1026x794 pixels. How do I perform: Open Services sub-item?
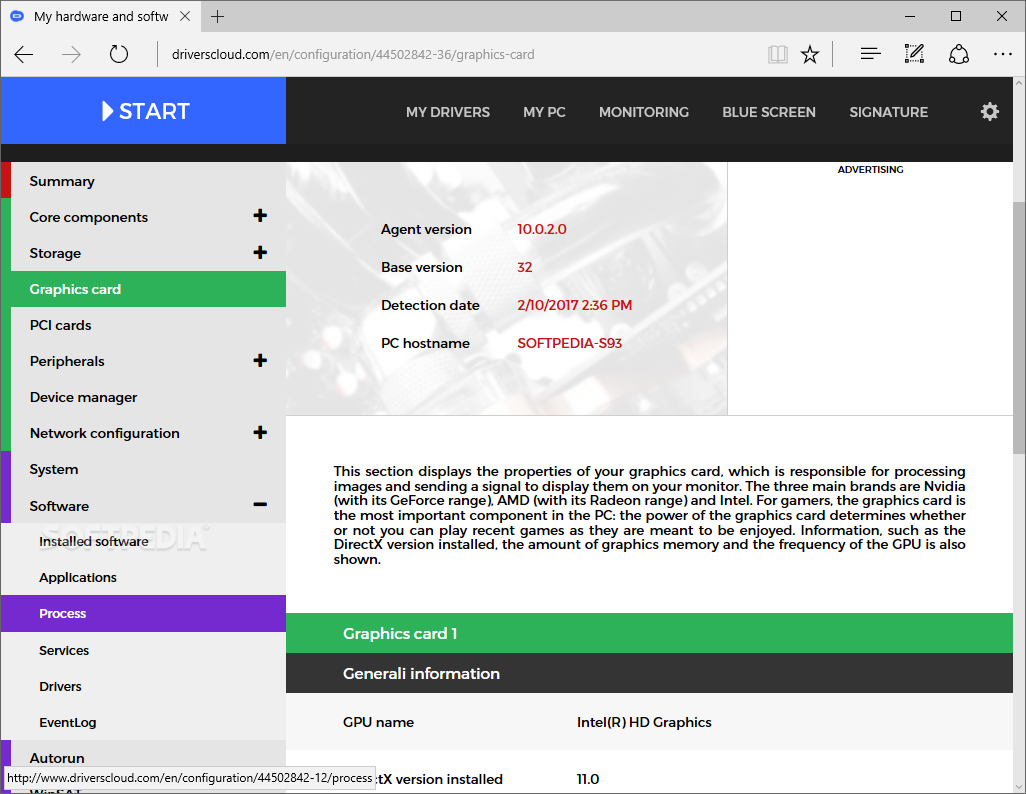[143, 650]
